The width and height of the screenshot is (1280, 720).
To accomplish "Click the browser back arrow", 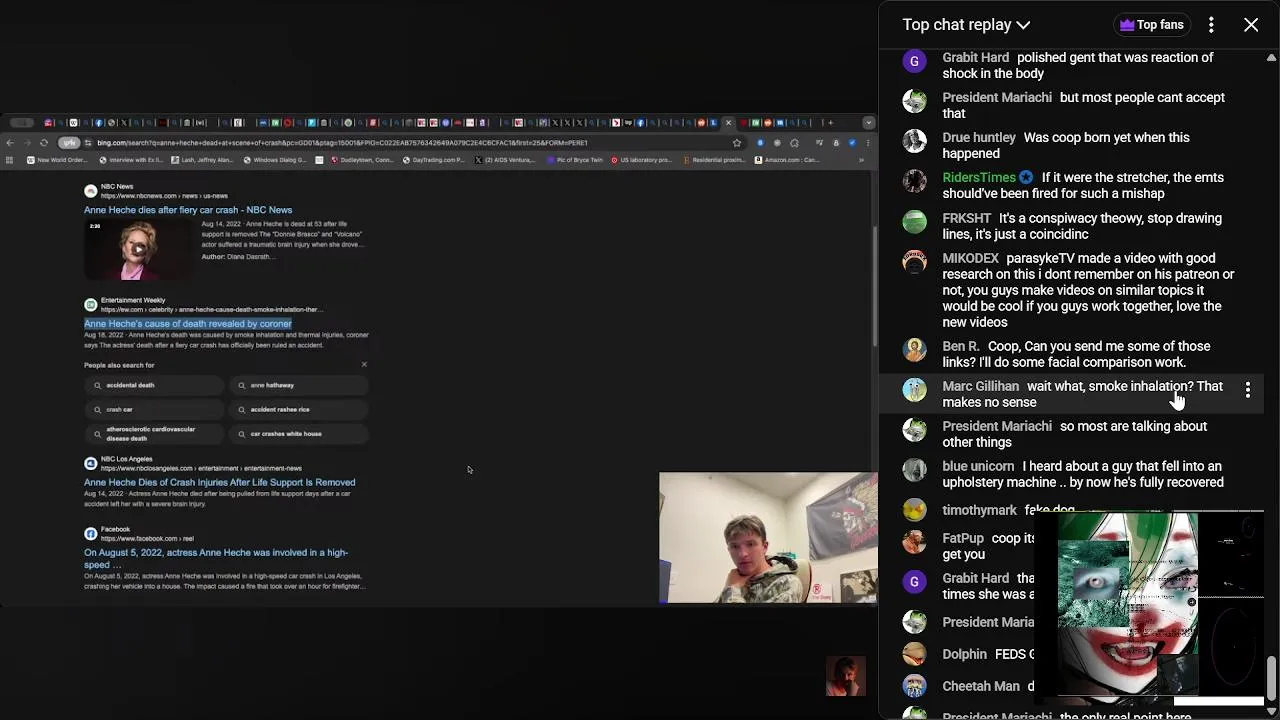I will (x=10, y=143).
